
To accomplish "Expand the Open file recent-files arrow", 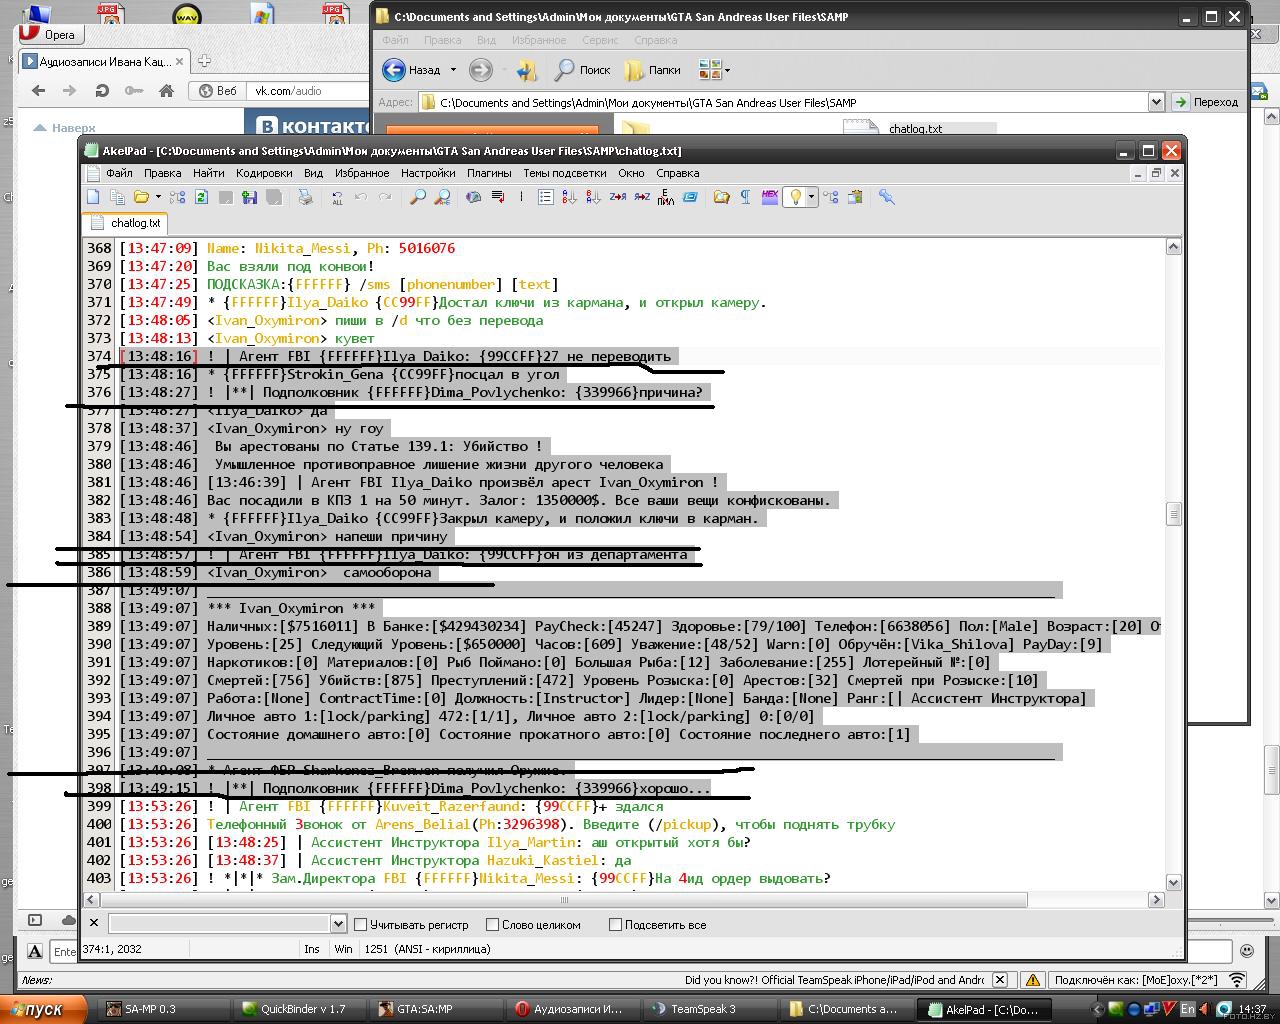I will (x=158, y=197).
